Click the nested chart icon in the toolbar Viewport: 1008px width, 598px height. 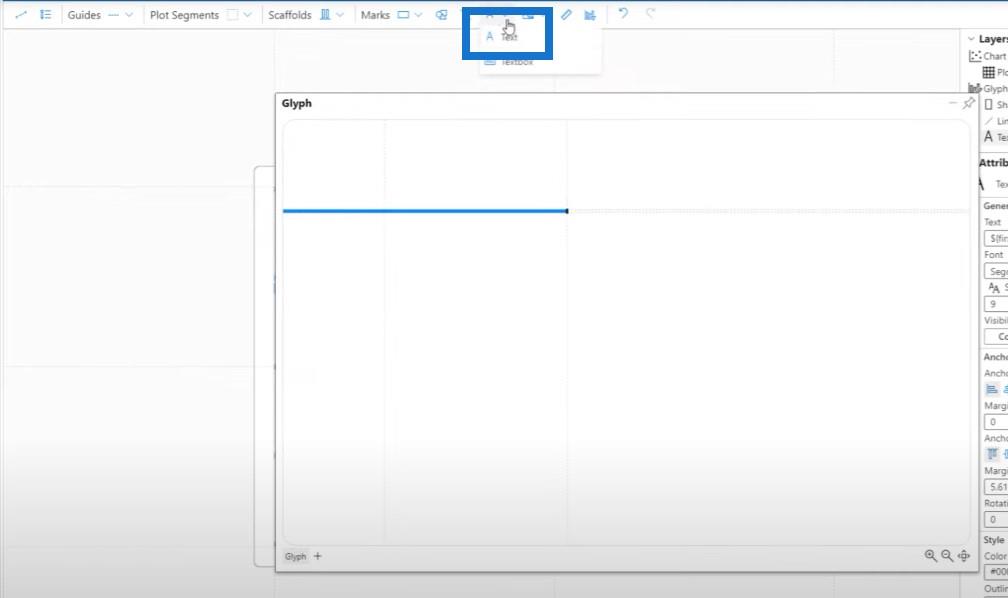(x=590, y=14)
